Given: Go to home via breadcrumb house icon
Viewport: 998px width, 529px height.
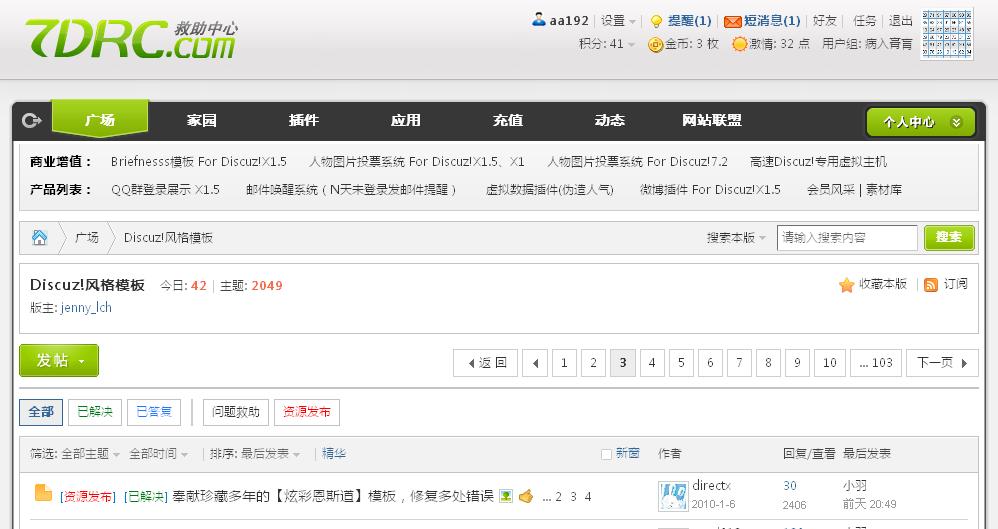Looking at the screenshot, I should point(39,237).
